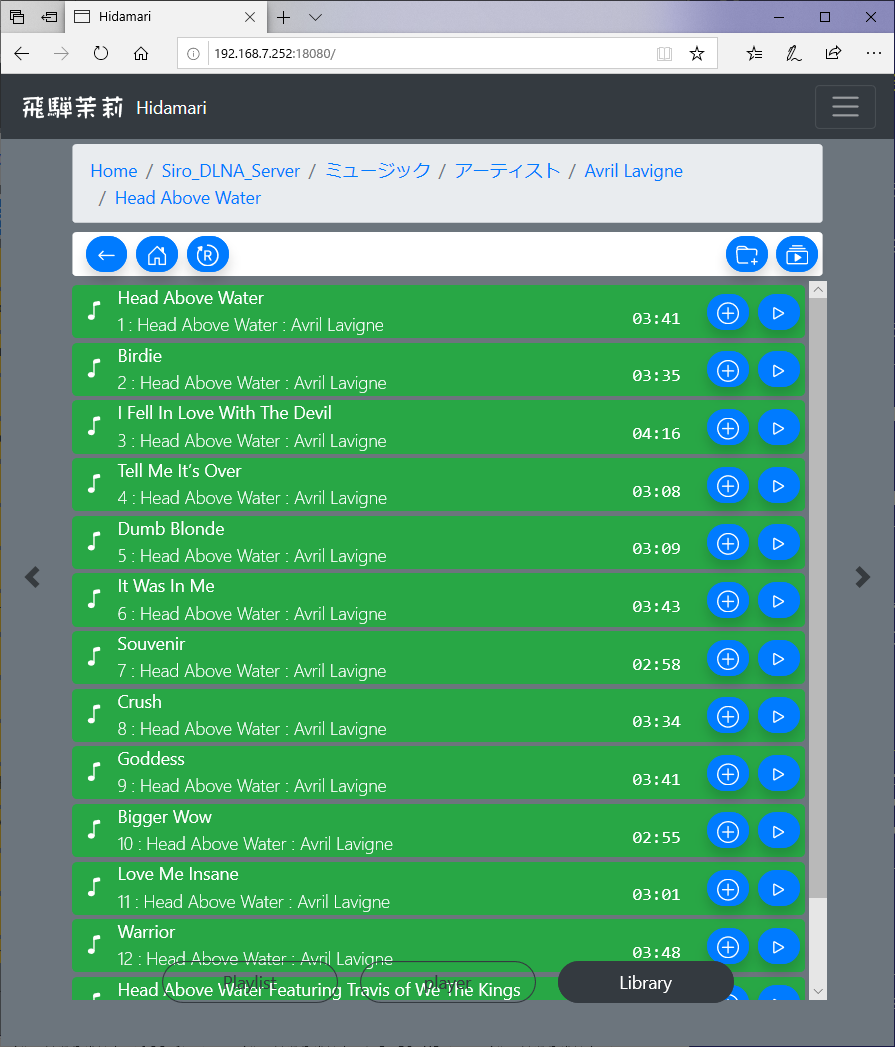Play the track 'Birdie'
Viewport: 895px width, 1047px height.
coord(778,371)
